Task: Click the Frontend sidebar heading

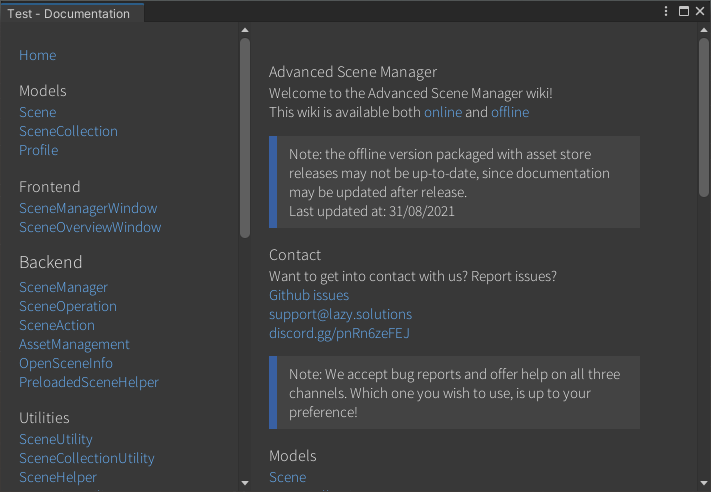Action: [50, 187]
